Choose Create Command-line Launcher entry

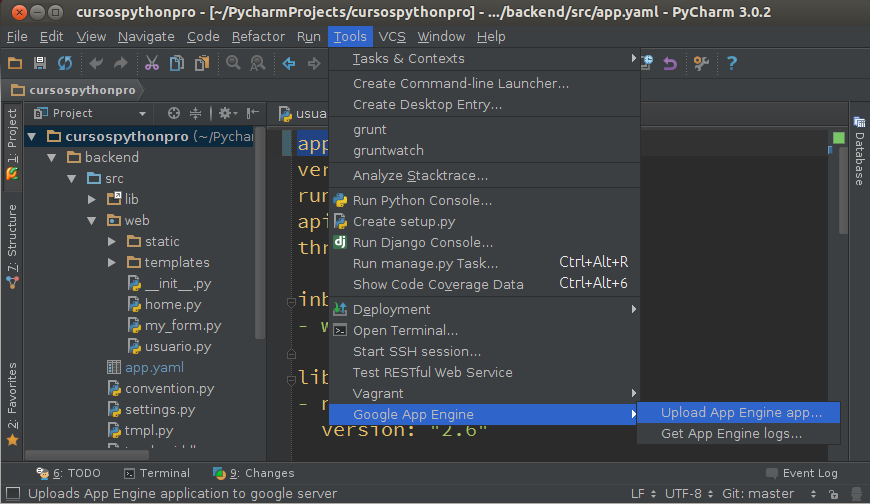pos(484,83)
